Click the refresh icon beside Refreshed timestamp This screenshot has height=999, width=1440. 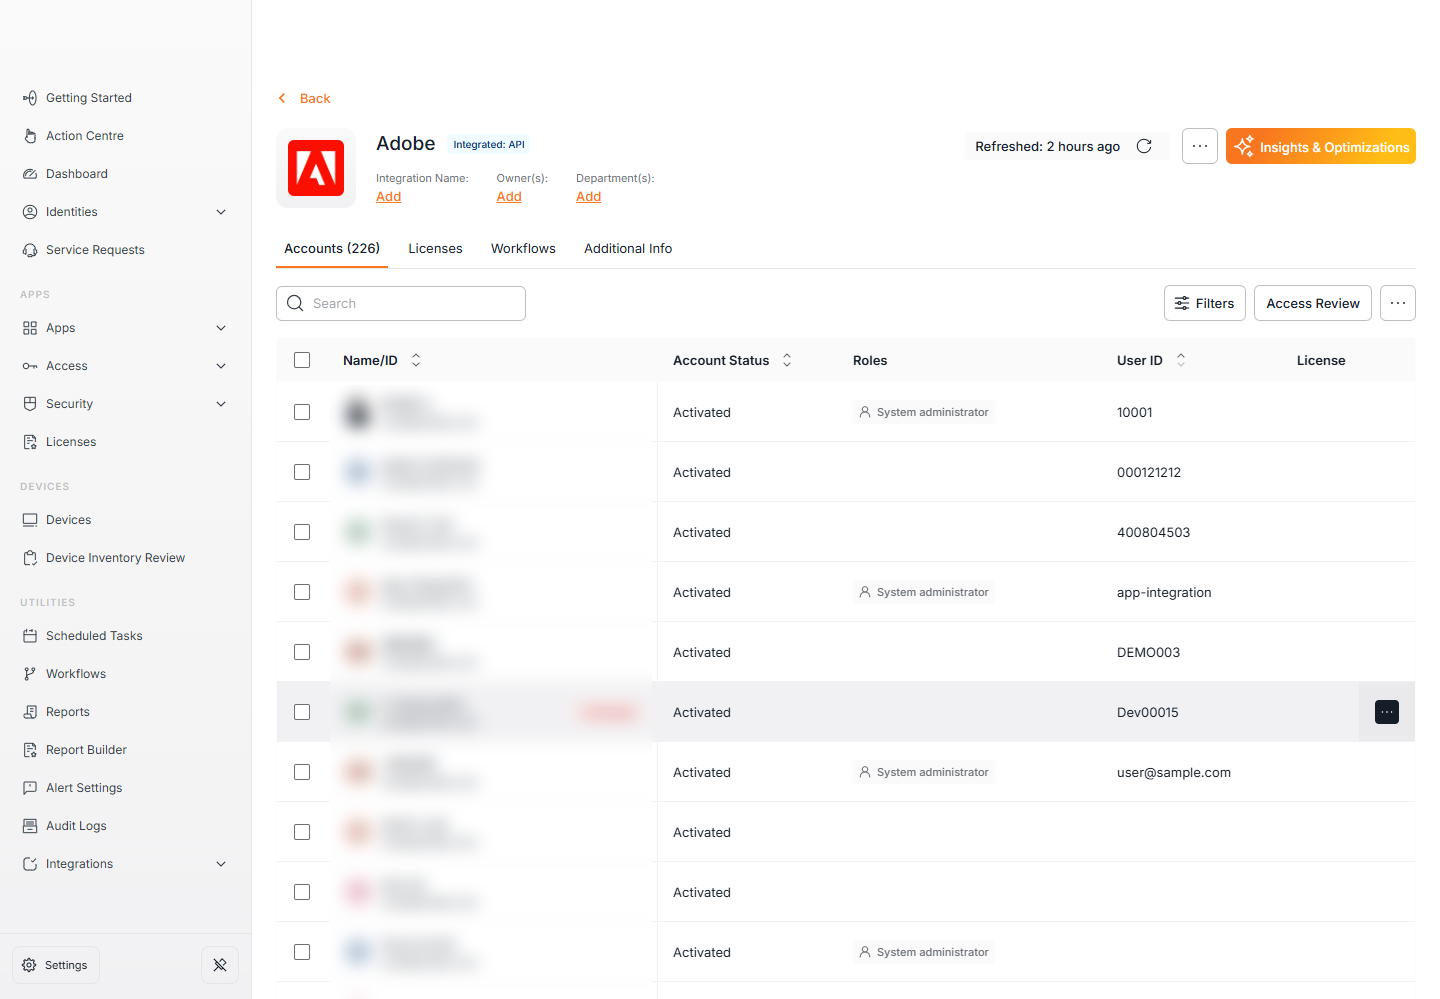[x=1144, y=146]
